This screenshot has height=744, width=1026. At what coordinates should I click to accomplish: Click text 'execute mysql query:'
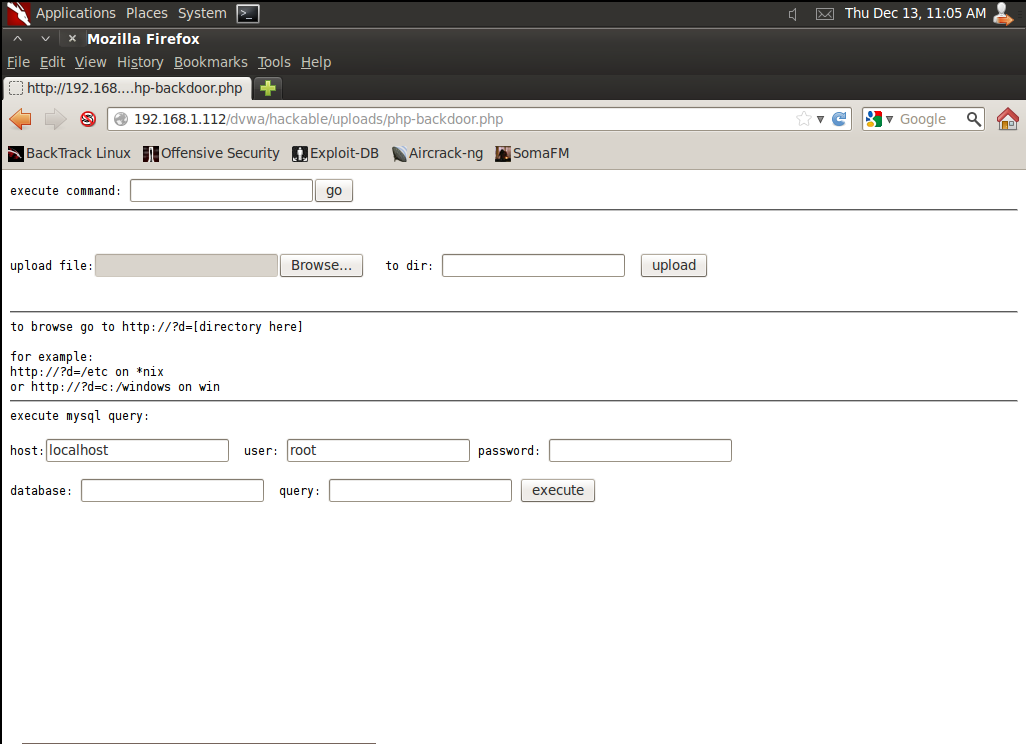[x=80, y=416]
